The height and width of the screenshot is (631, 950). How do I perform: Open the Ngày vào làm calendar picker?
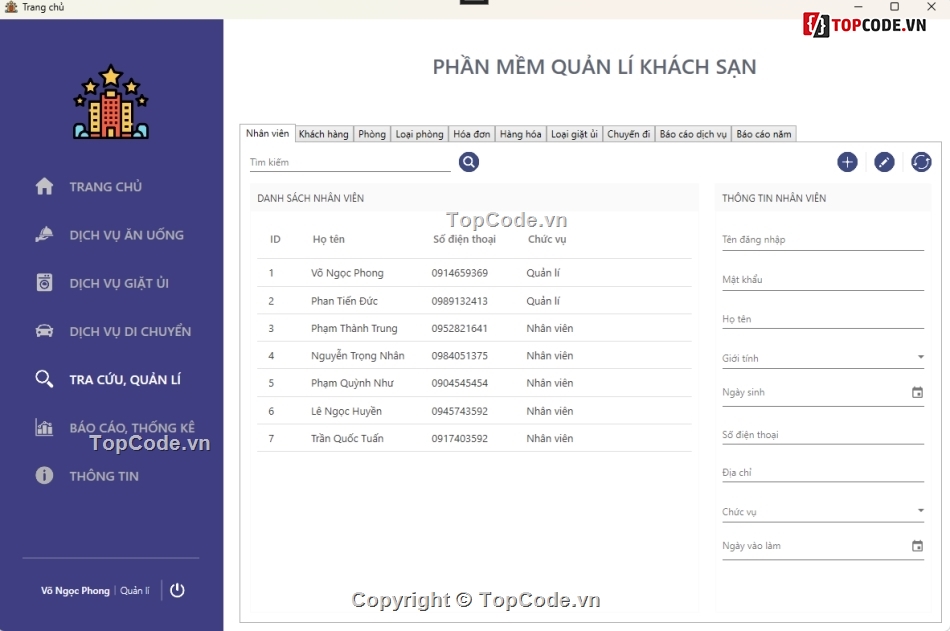(x=917, y=545)
